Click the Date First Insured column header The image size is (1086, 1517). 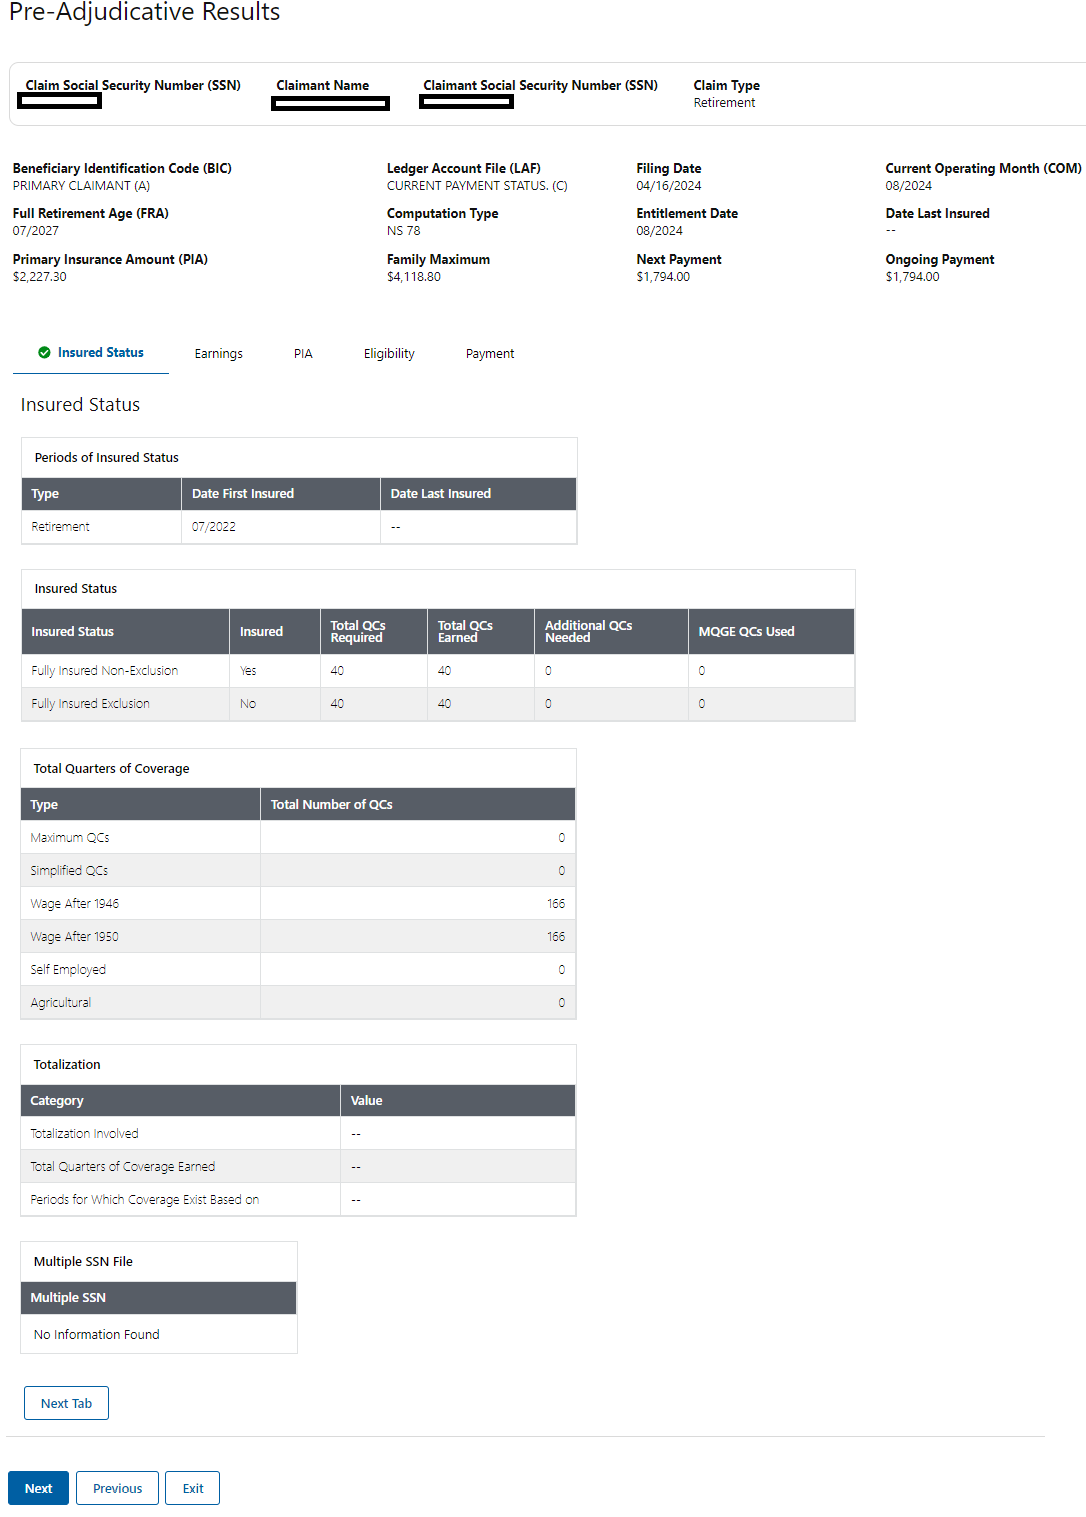[x=243, y=494]
